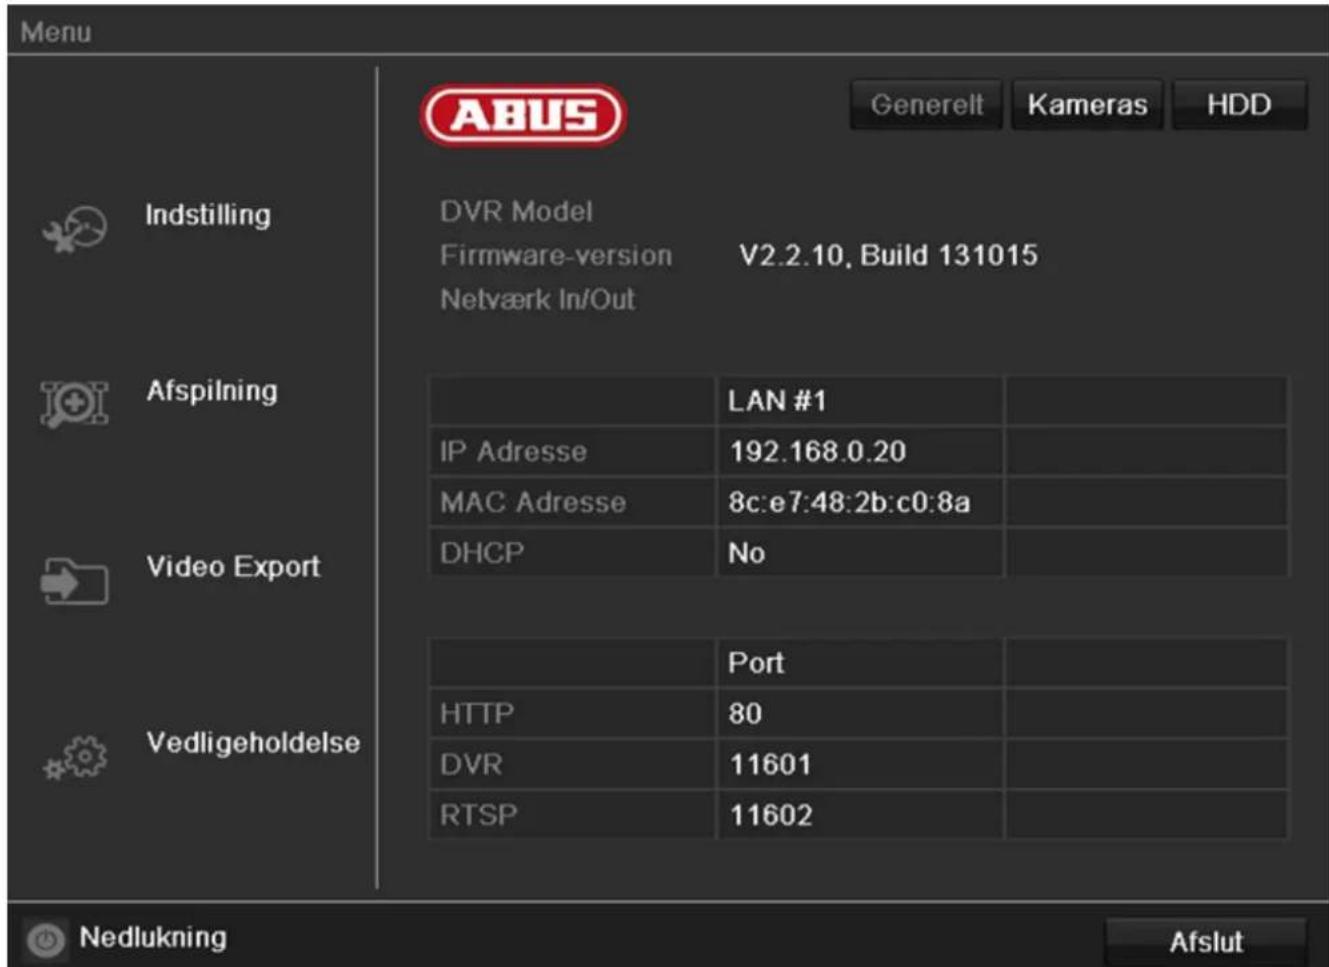This screenshot has width=1329, height=967.
Task: Open the Indstilling menu entry
Action: [208, 216]
